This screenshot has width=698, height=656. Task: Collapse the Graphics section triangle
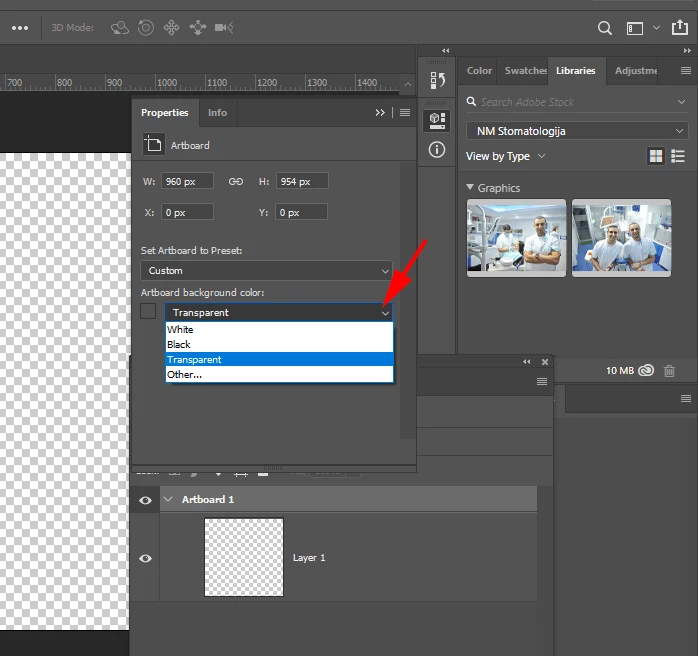point(470,187)
